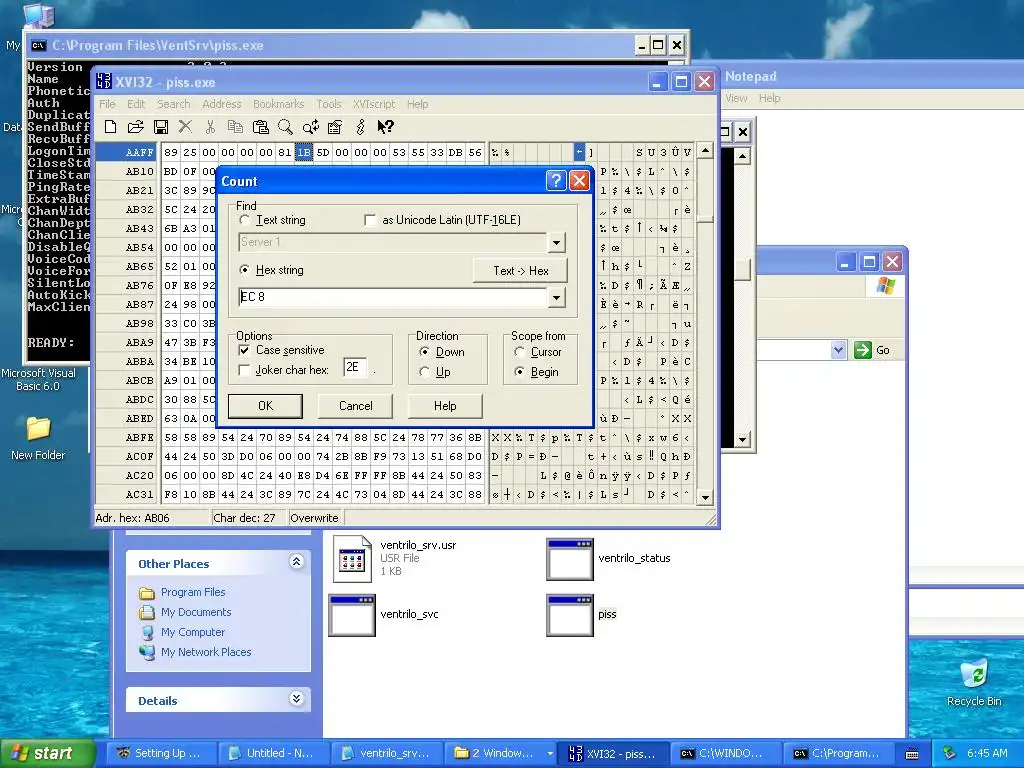Click the What's This help pointer icon
The width and height of the screenshot is (1024, 768).
click(385, 127)
